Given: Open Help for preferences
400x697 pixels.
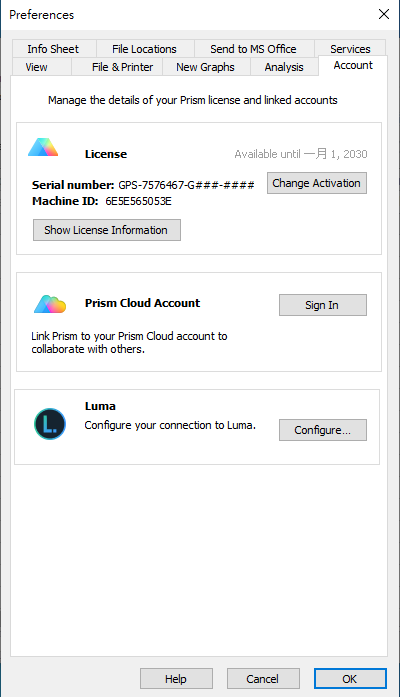Looking at the screenshot, I should pos(176,679).
